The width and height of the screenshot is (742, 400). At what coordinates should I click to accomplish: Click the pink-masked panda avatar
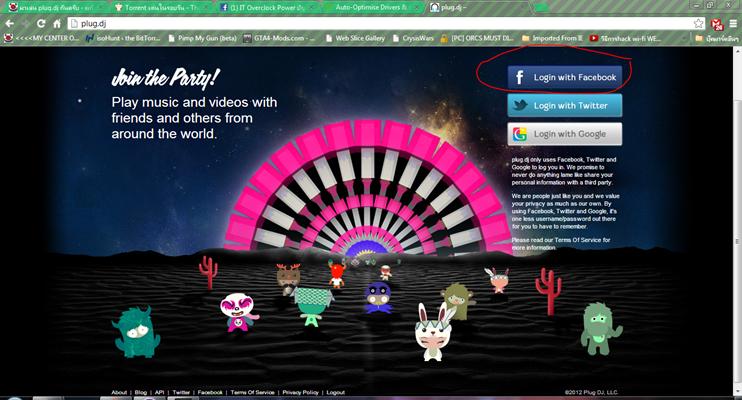[x=238, y=311]
